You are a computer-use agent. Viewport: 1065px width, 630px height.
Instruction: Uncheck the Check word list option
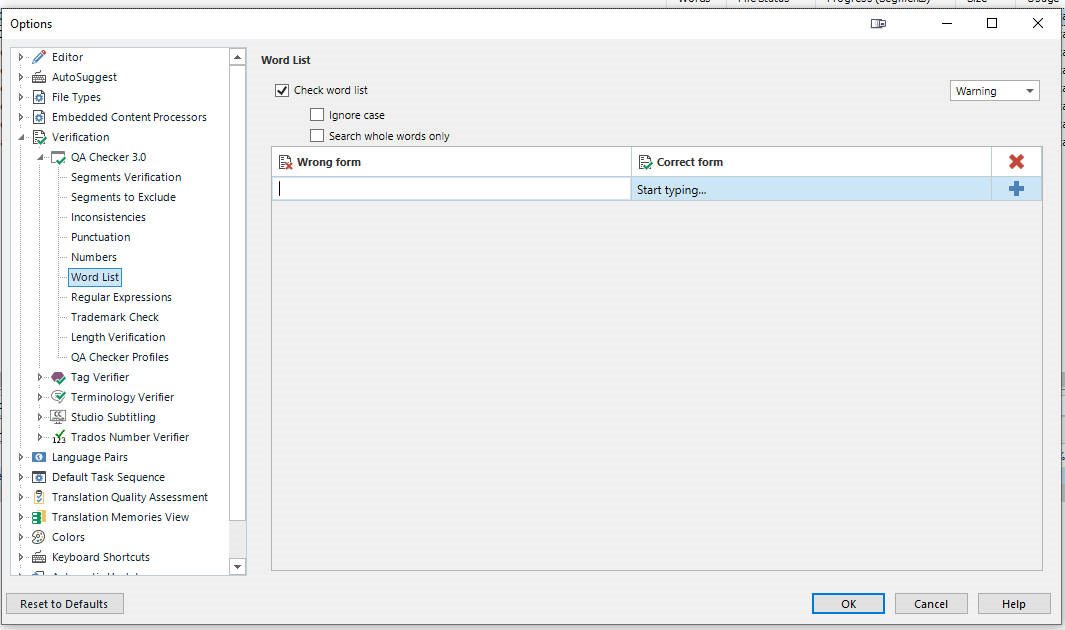281,90
